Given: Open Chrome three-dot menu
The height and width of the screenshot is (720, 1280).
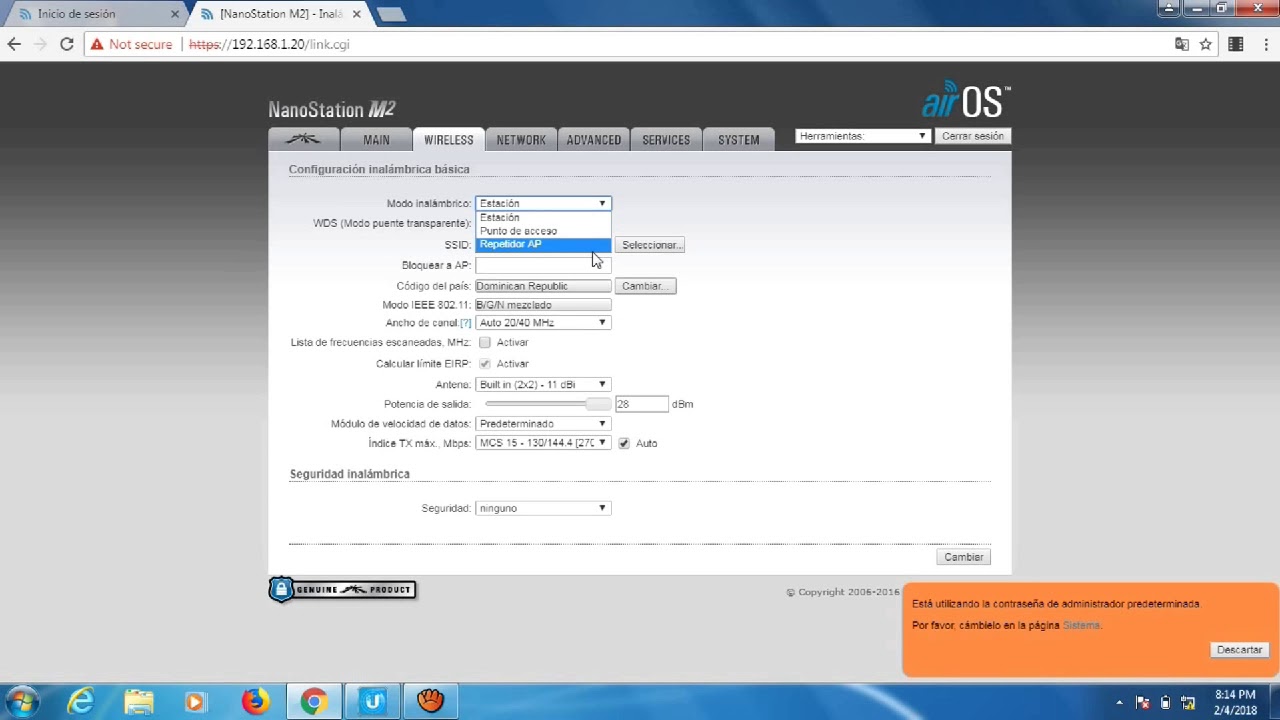Looking at the screenshot, I should (x=1264, y=44).
